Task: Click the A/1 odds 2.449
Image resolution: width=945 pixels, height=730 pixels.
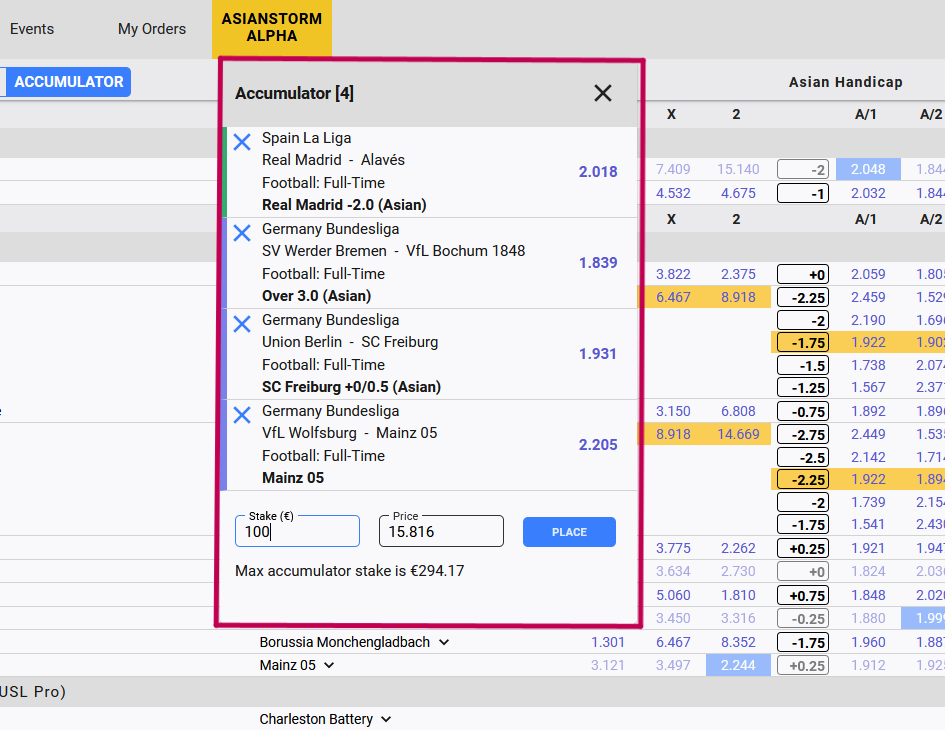Action: click(868, 434)
